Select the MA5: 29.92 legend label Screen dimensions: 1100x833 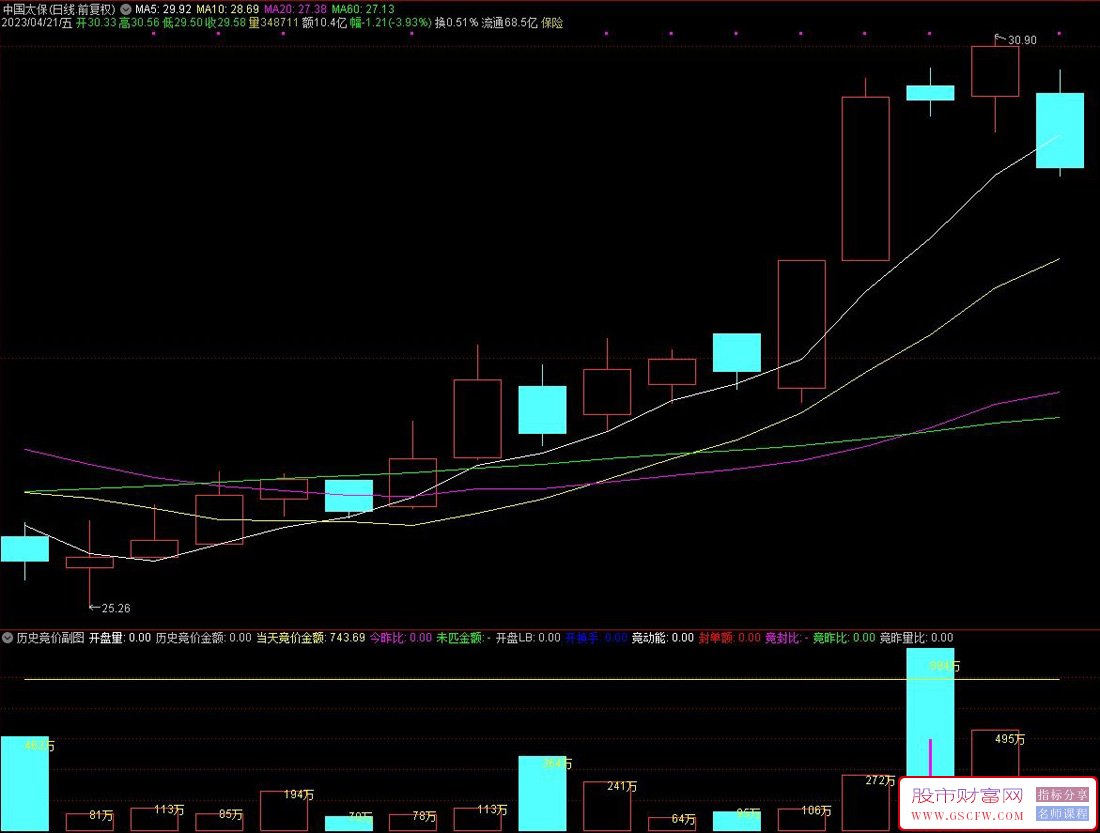click(163, 10)
